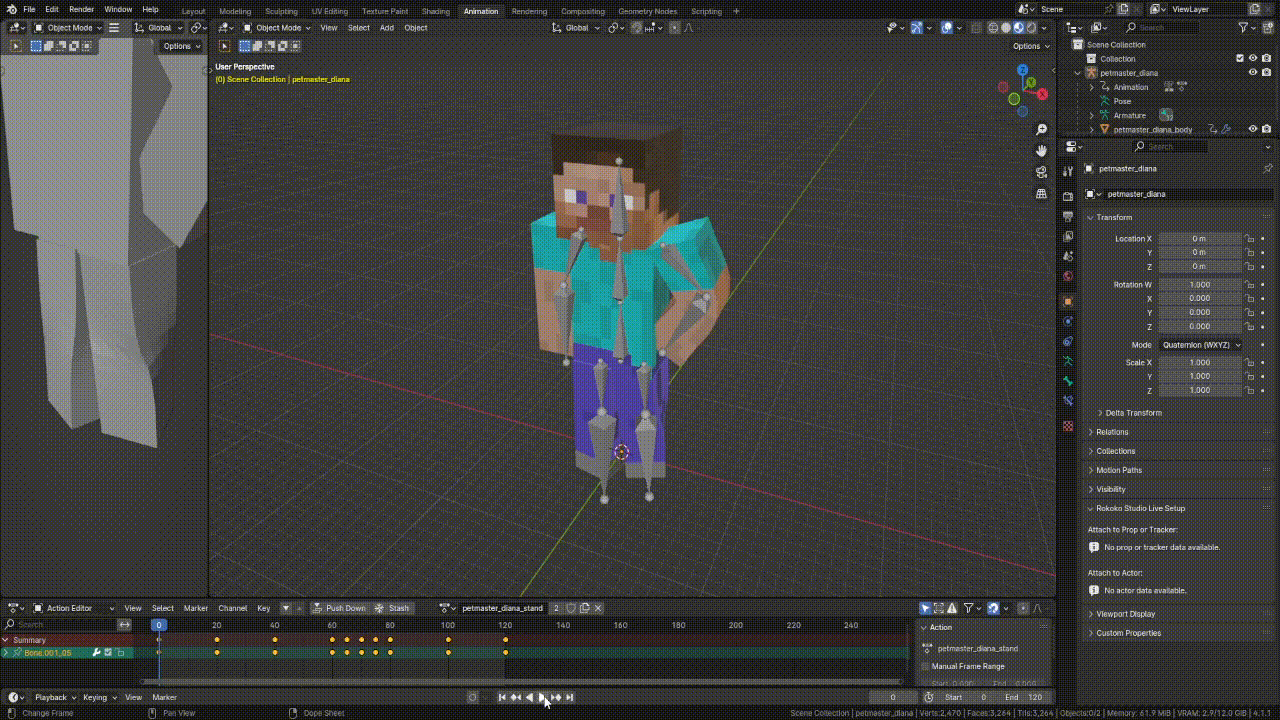Open the Render menu

click(x=81, y=9)
